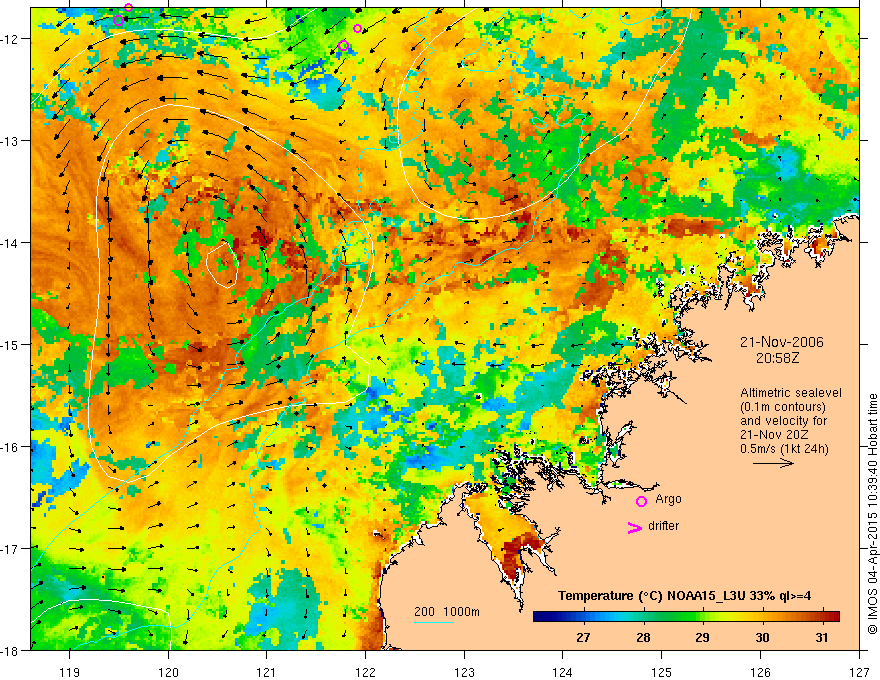
Task: Click the '200 1000m' depth label
Action: (x=447, y=612)
